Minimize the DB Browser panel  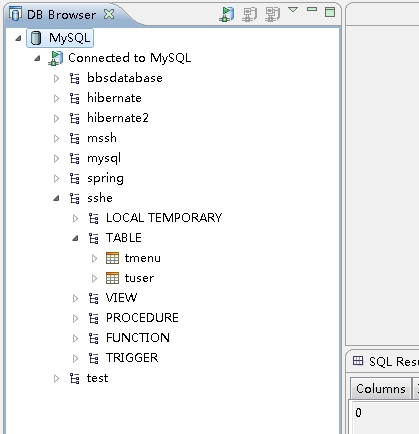pos(312,9)
